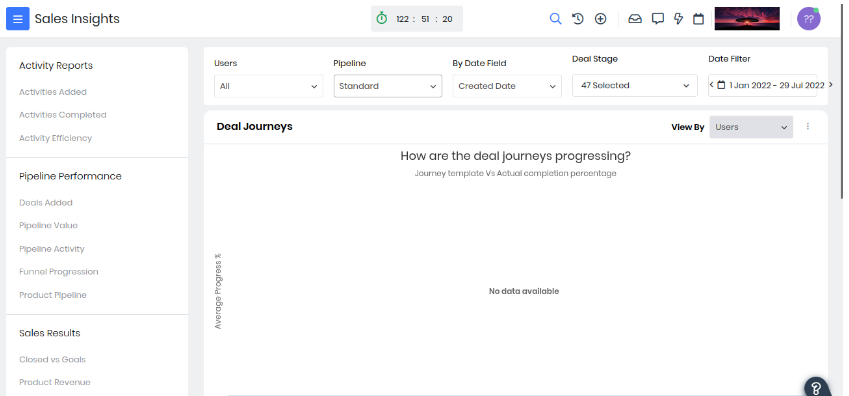Open the user profile avatar

coord(808,19)
